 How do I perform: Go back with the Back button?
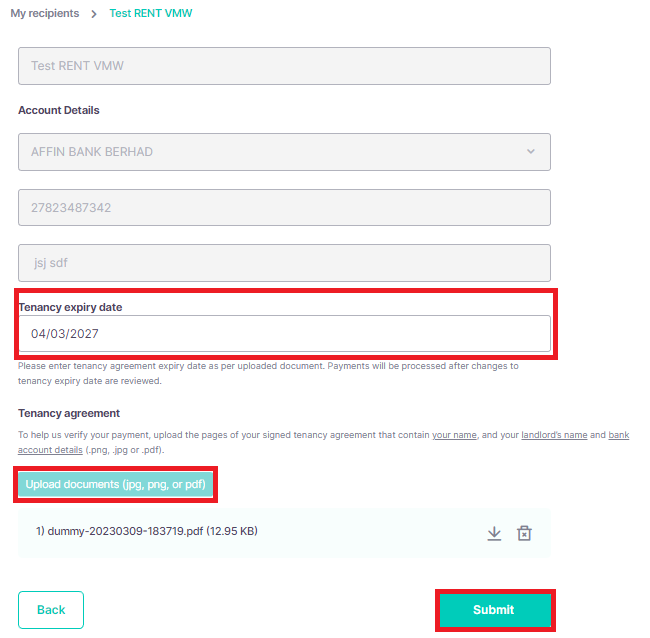point(51,610)
